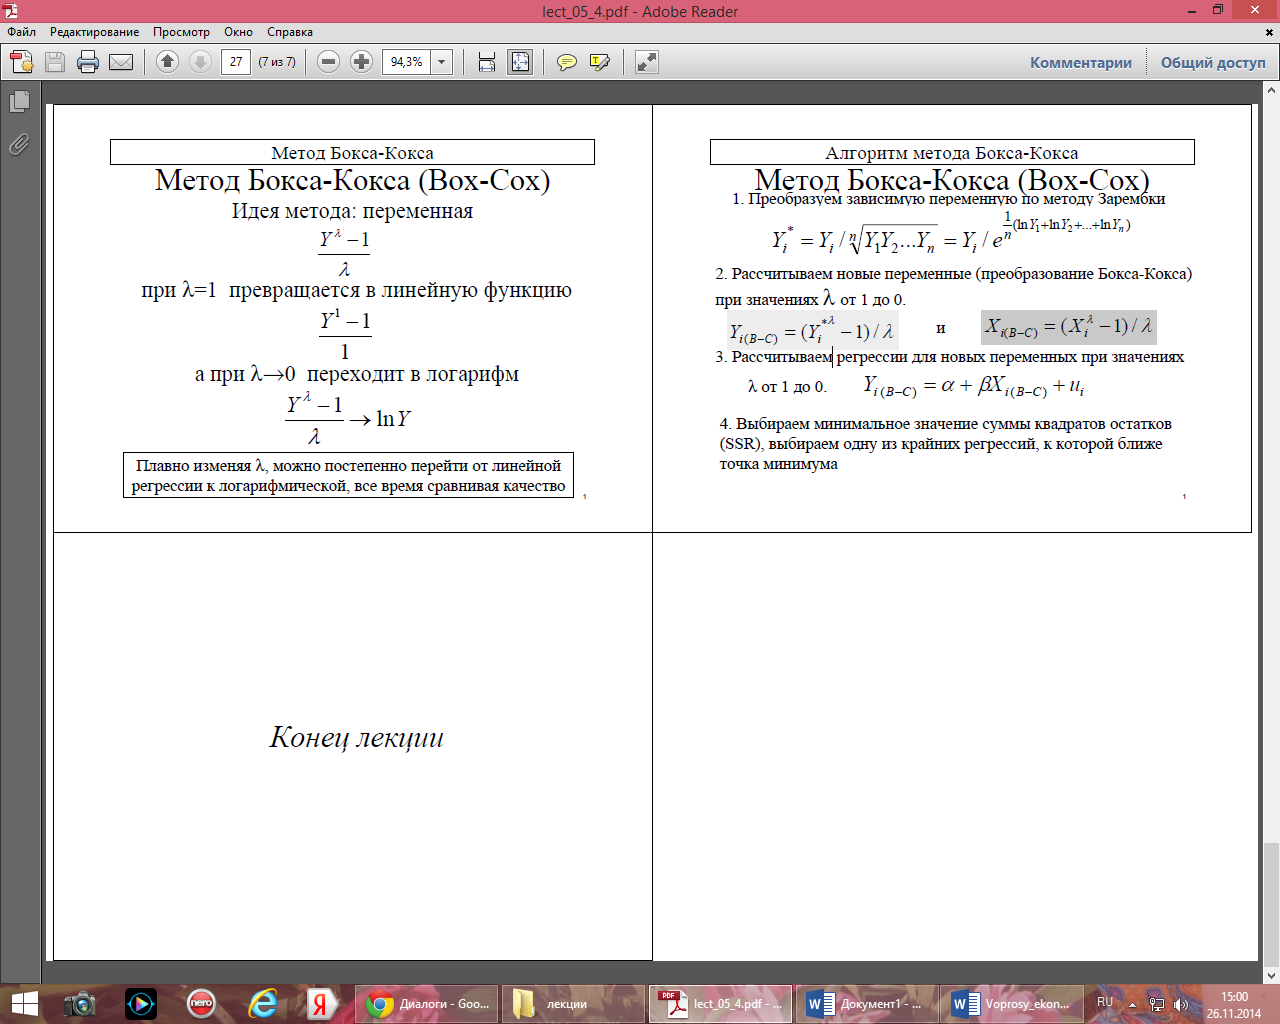
Task: Open the Комментарии pane
Action: [1081, 62]
